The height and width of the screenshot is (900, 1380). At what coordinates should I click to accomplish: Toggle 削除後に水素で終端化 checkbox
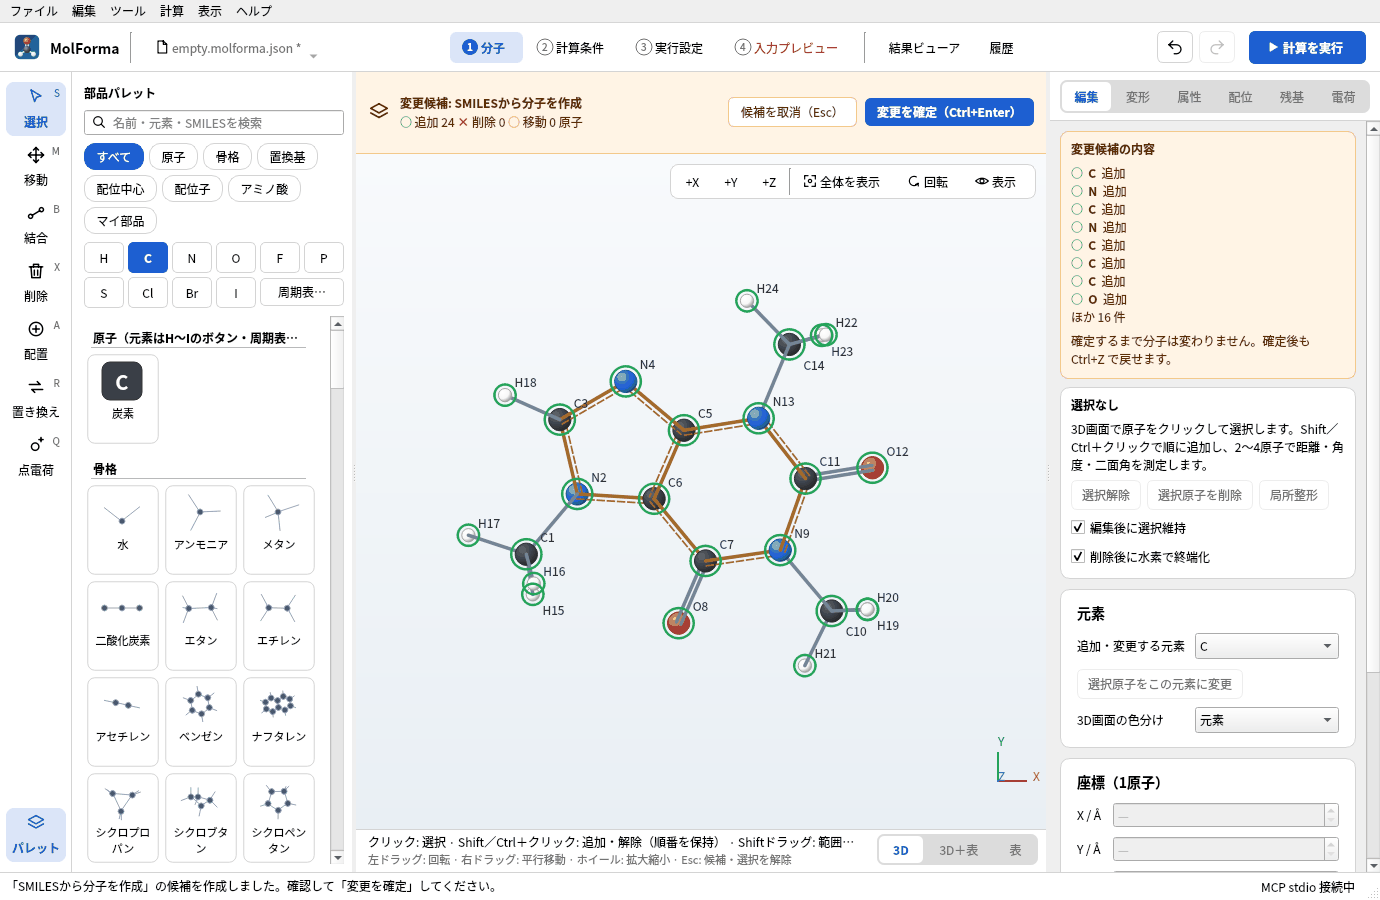[x=1078, y=556]
